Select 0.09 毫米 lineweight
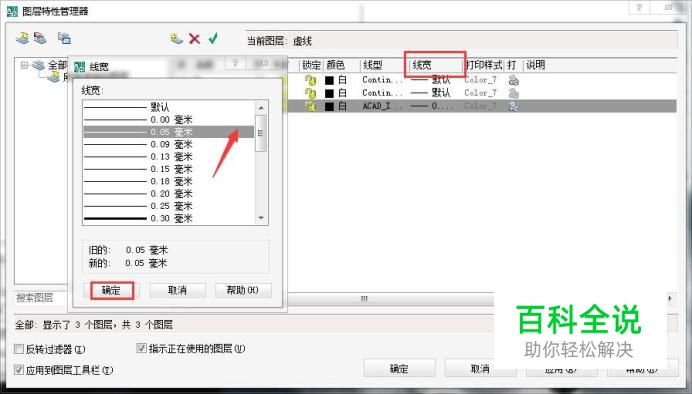The height and width of the screenshot is (394, 692). [169, 144]
